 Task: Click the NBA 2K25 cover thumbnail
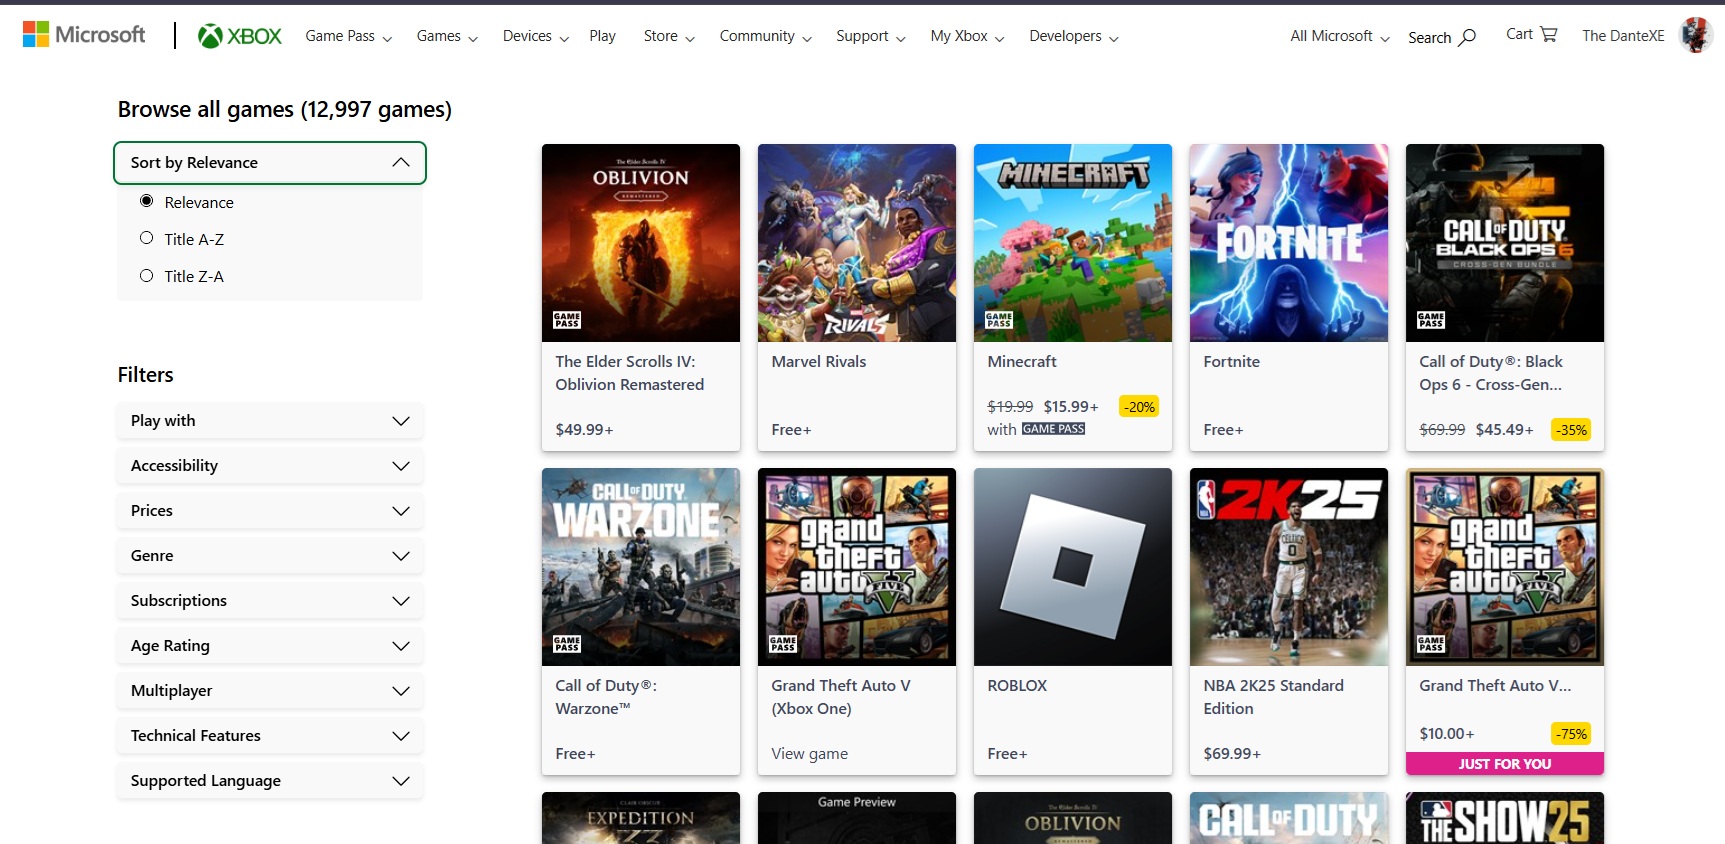point(1289,567)
